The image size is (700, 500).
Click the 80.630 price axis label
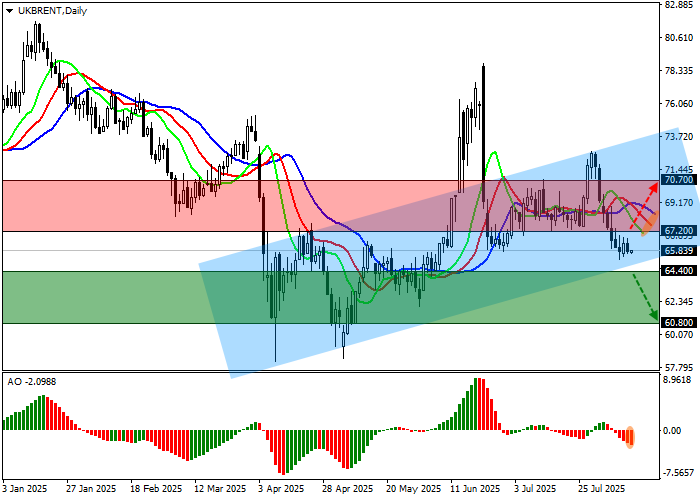(678, 38)
